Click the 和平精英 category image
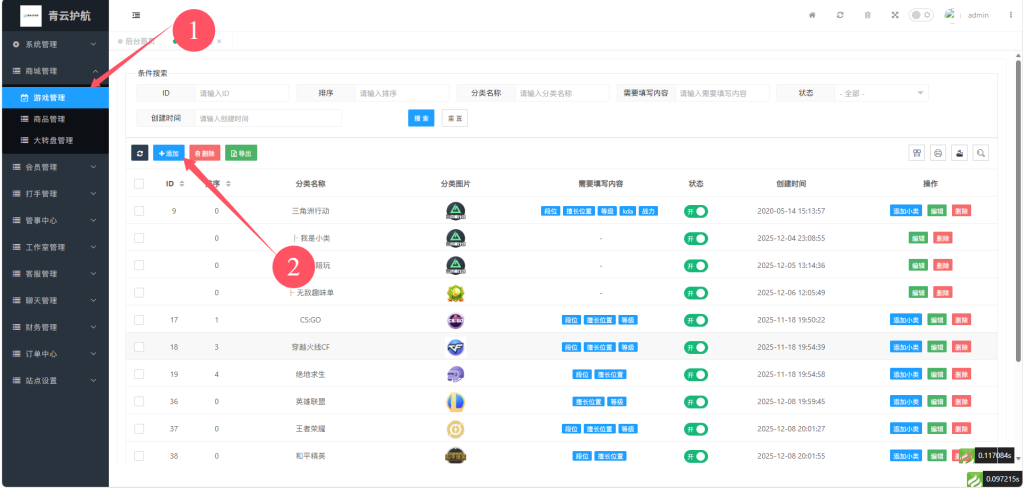 [455, 456]
